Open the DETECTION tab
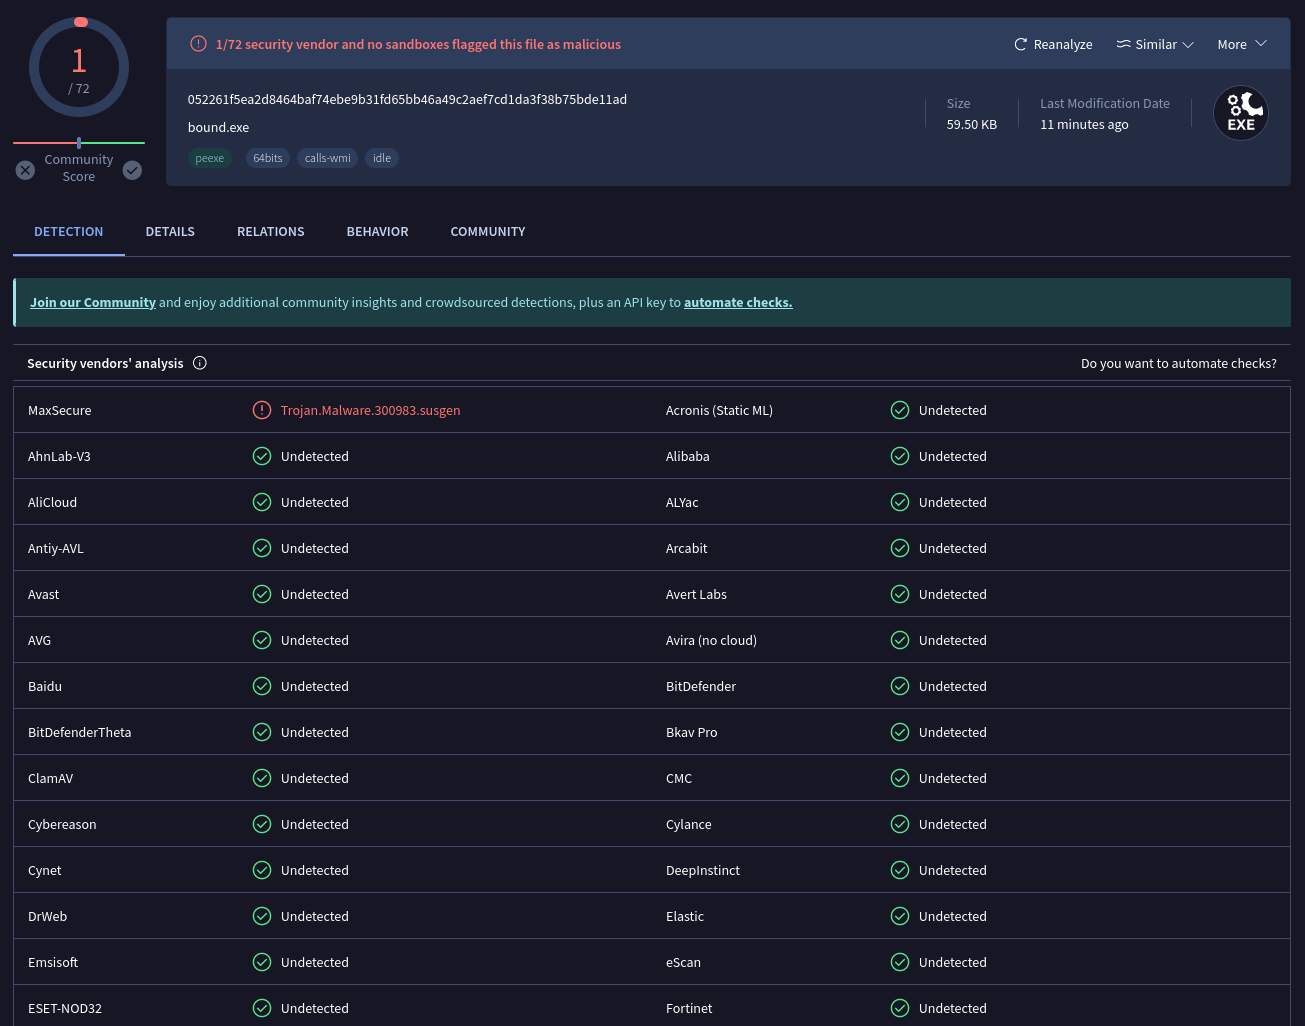This screenshot has width=1305, height=1026. point(69,231)
